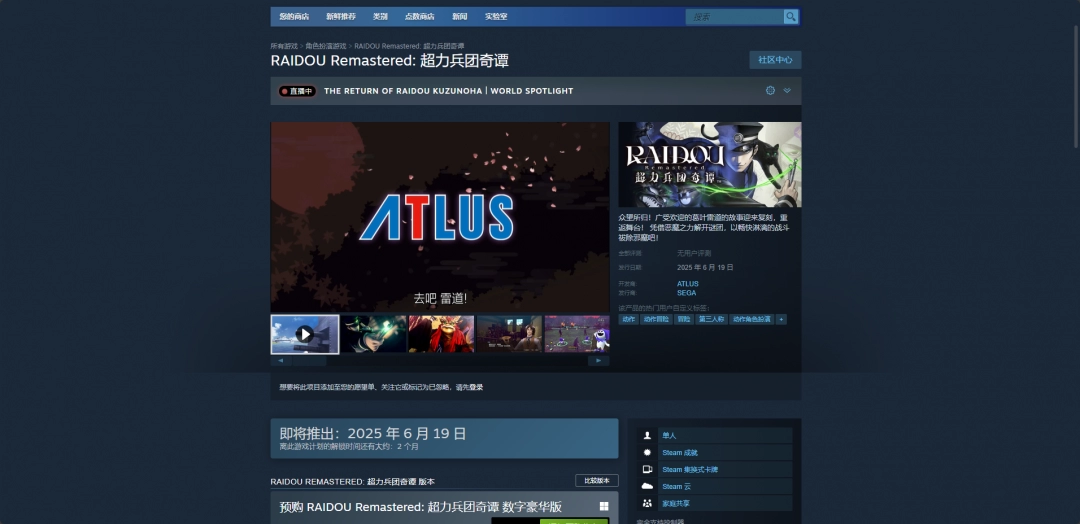Click 无用户评测 reviews text

[x=694, y=253]
